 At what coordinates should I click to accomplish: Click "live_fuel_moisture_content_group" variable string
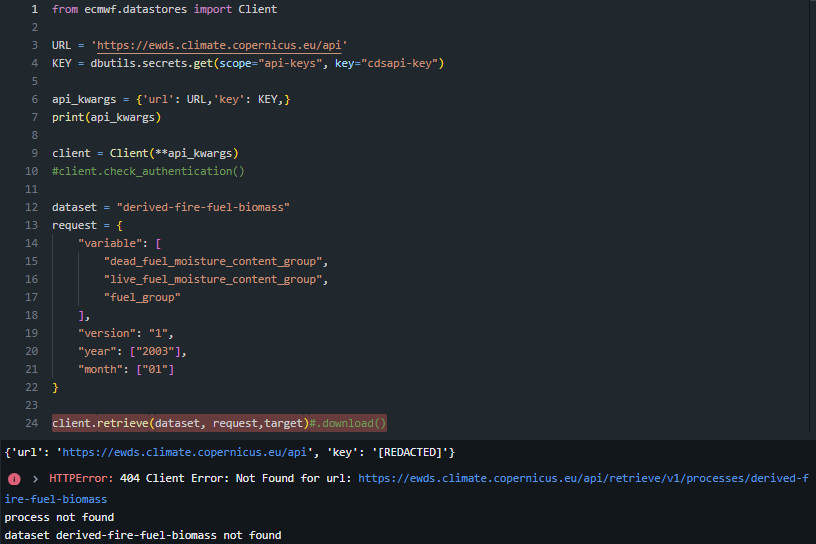click(x=215, y=279)
